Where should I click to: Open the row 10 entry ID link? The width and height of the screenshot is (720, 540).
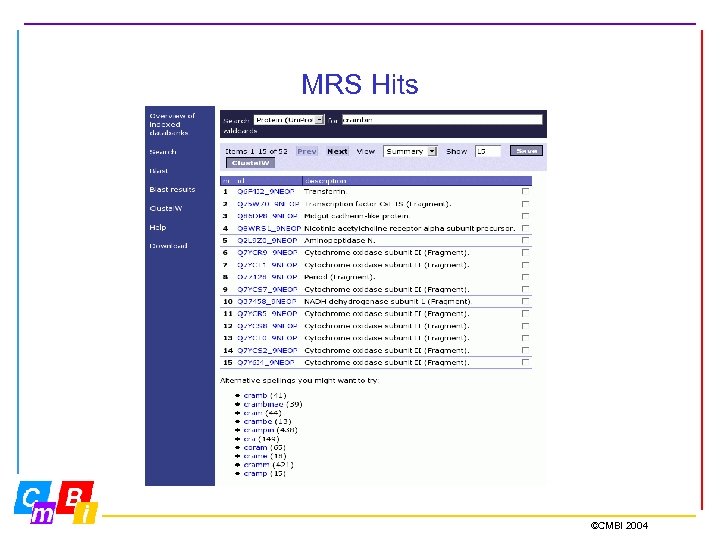pyautogui.click(x=266, y=302)
